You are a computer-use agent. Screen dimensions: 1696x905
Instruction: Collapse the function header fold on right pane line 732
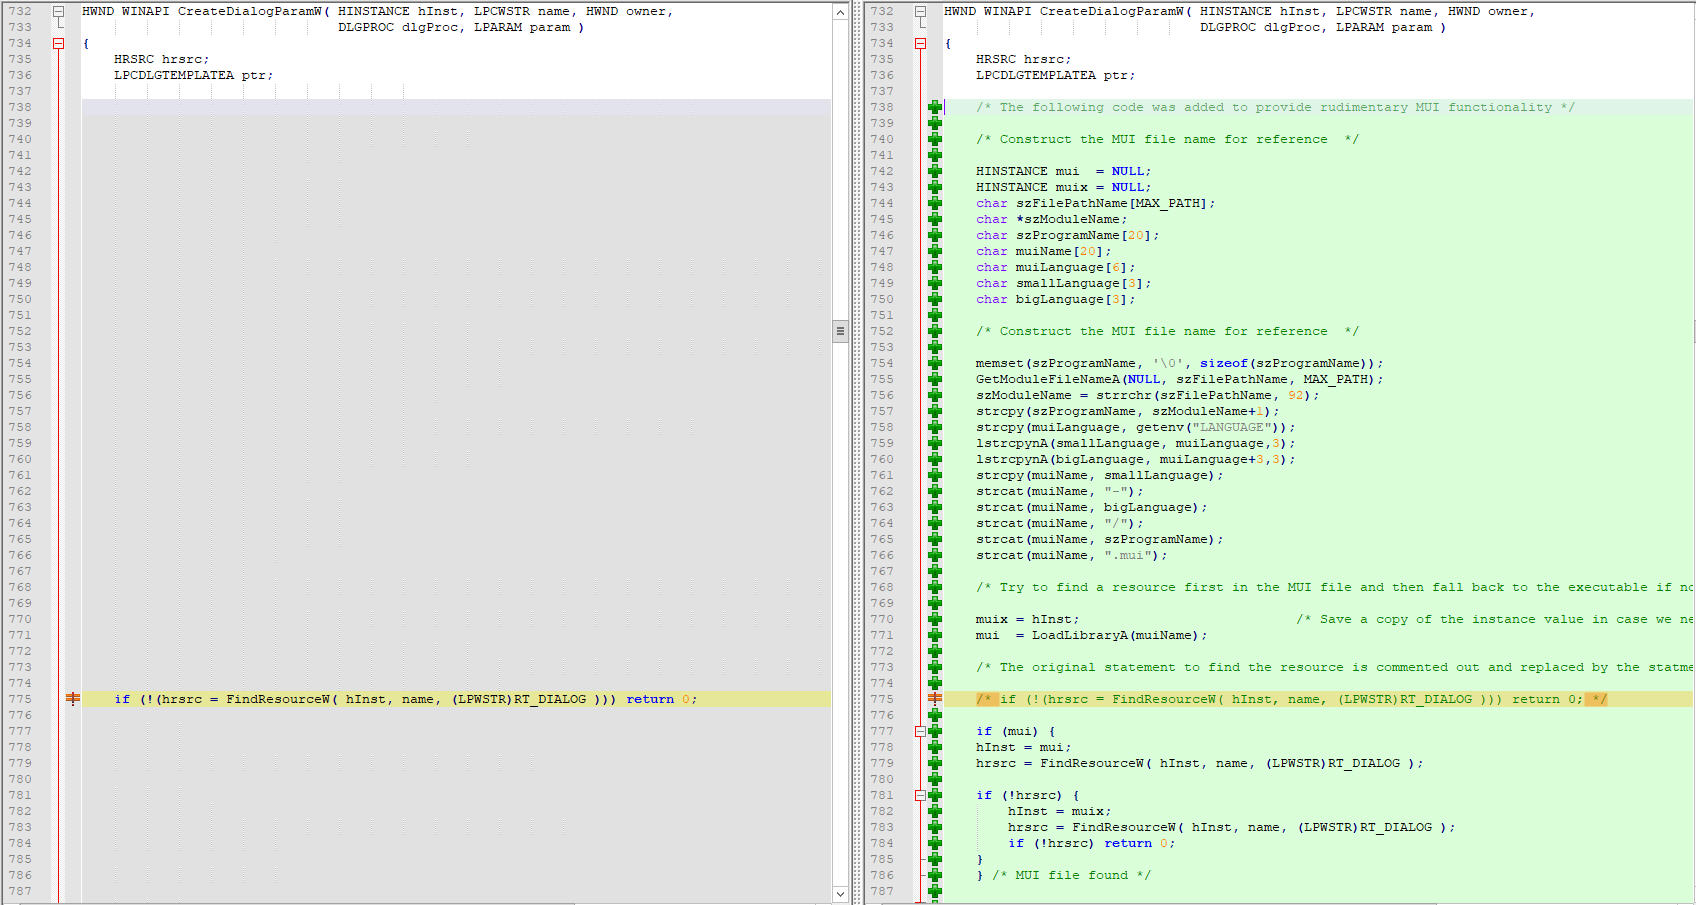click(x=920, y=11)
